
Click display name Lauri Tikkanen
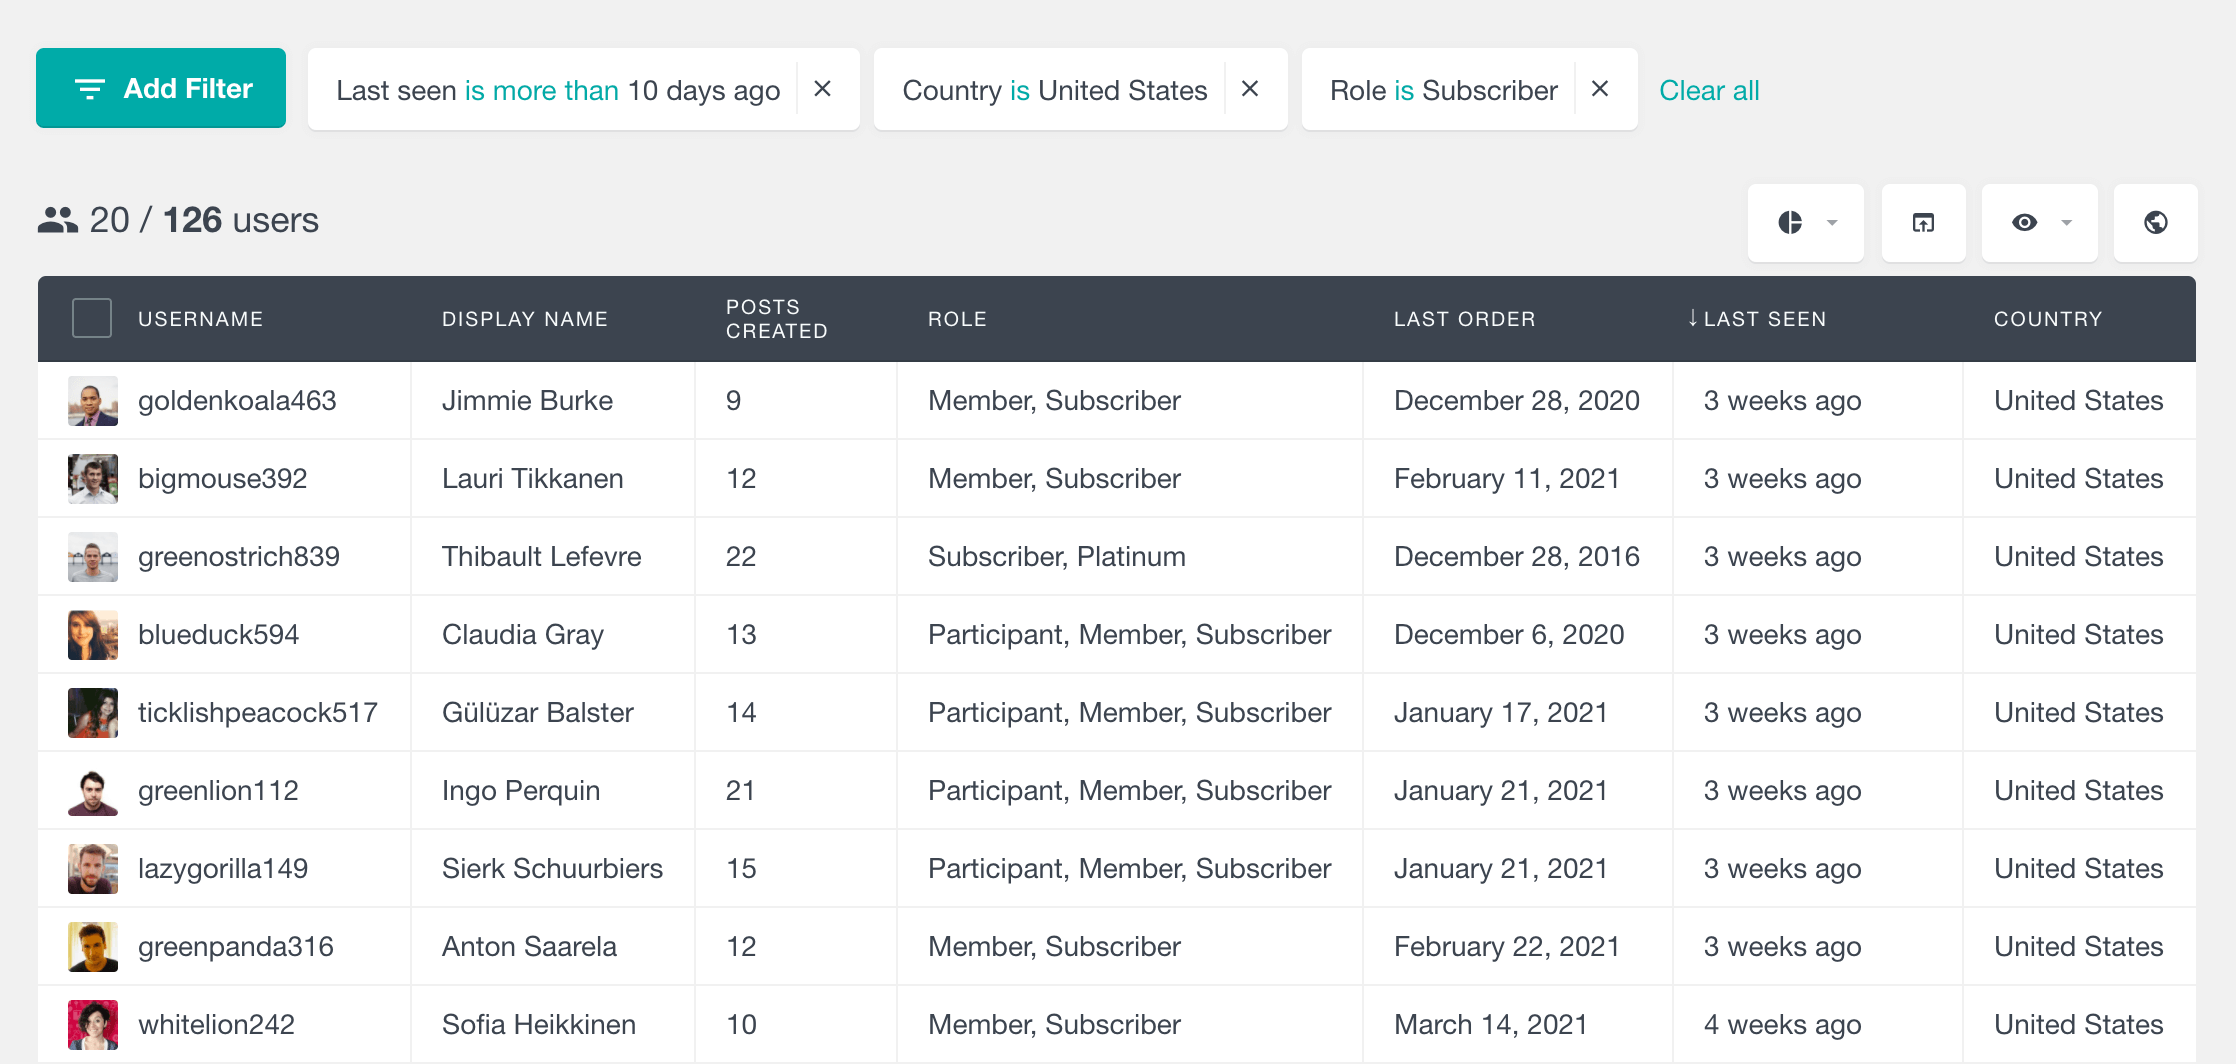[533, 479]
